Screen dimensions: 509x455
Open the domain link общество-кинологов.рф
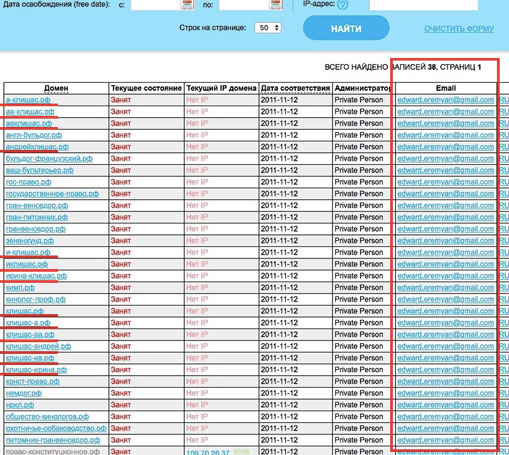(x=47, y=417)
